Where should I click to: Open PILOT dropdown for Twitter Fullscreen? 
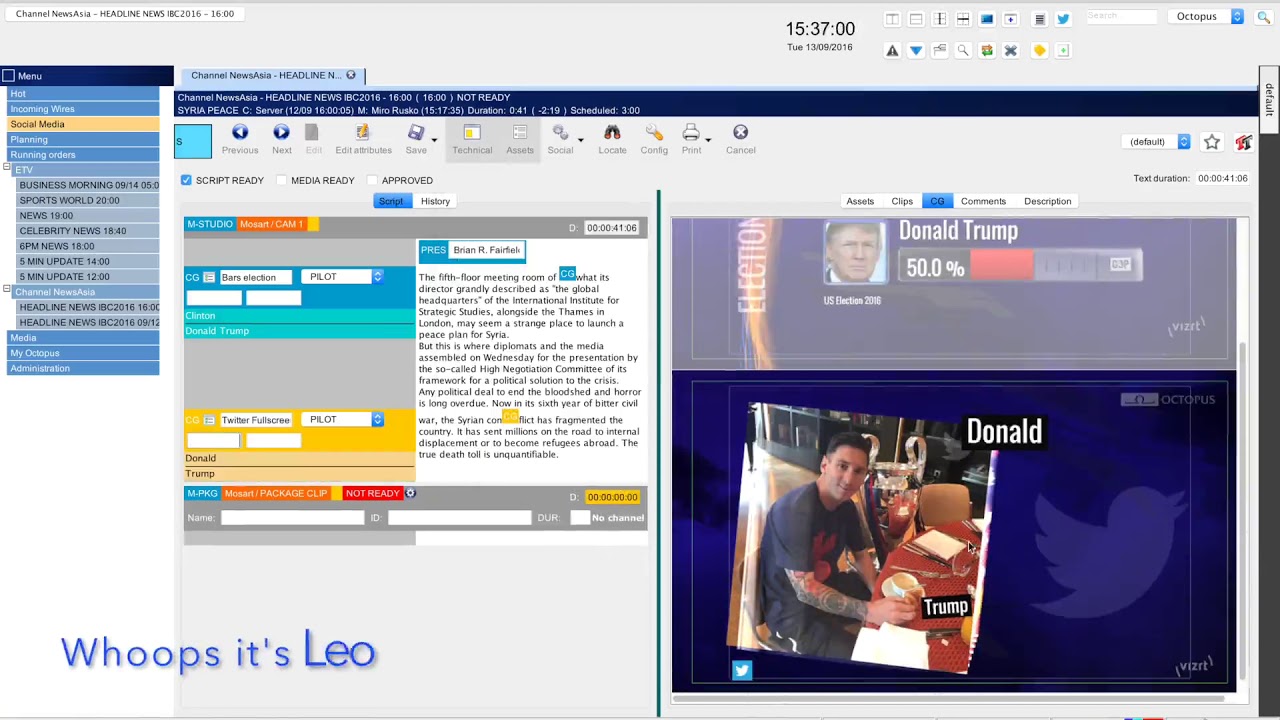342,420
